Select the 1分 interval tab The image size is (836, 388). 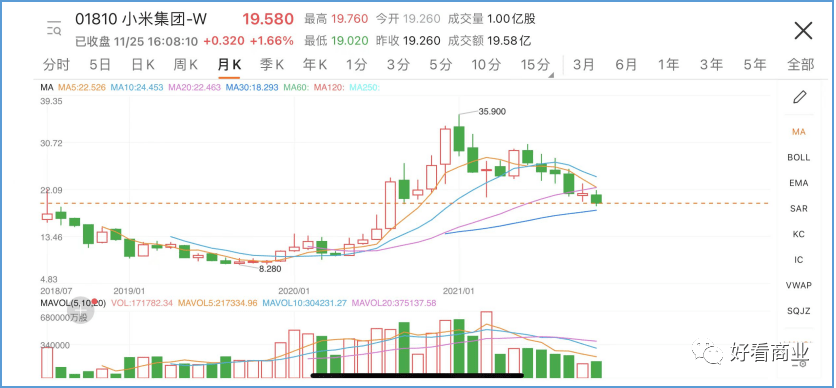[x=357, y=65]
